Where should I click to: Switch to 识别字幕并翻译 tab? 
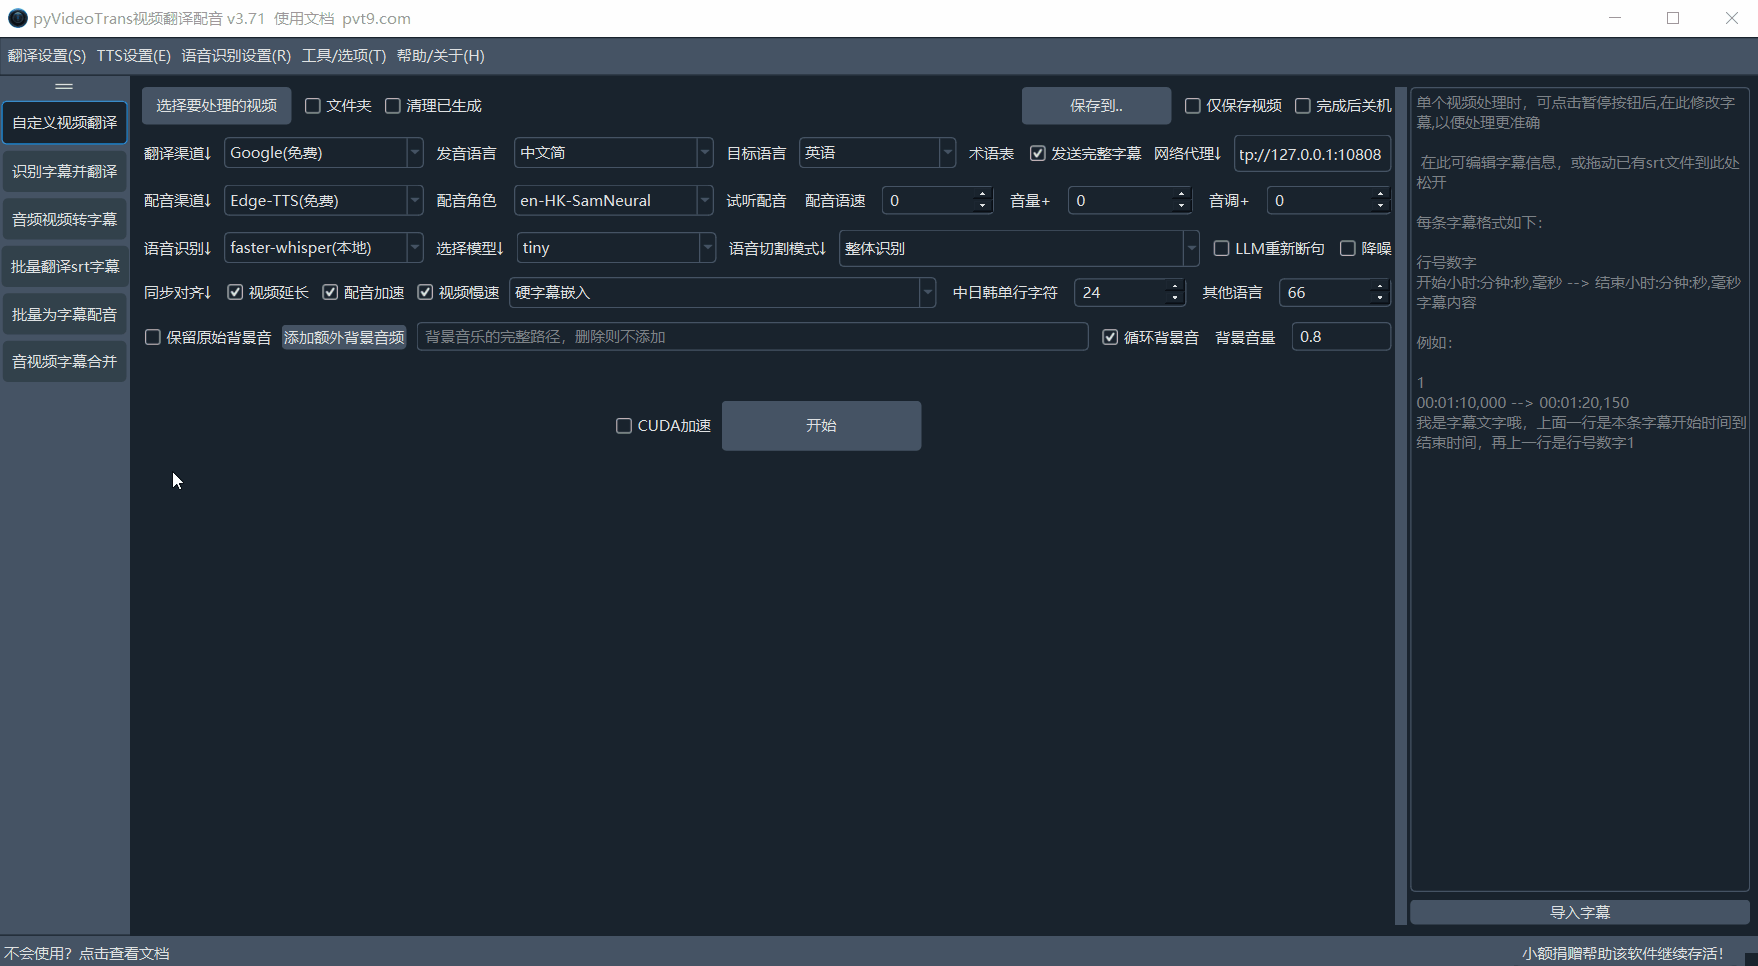(65, 171)
